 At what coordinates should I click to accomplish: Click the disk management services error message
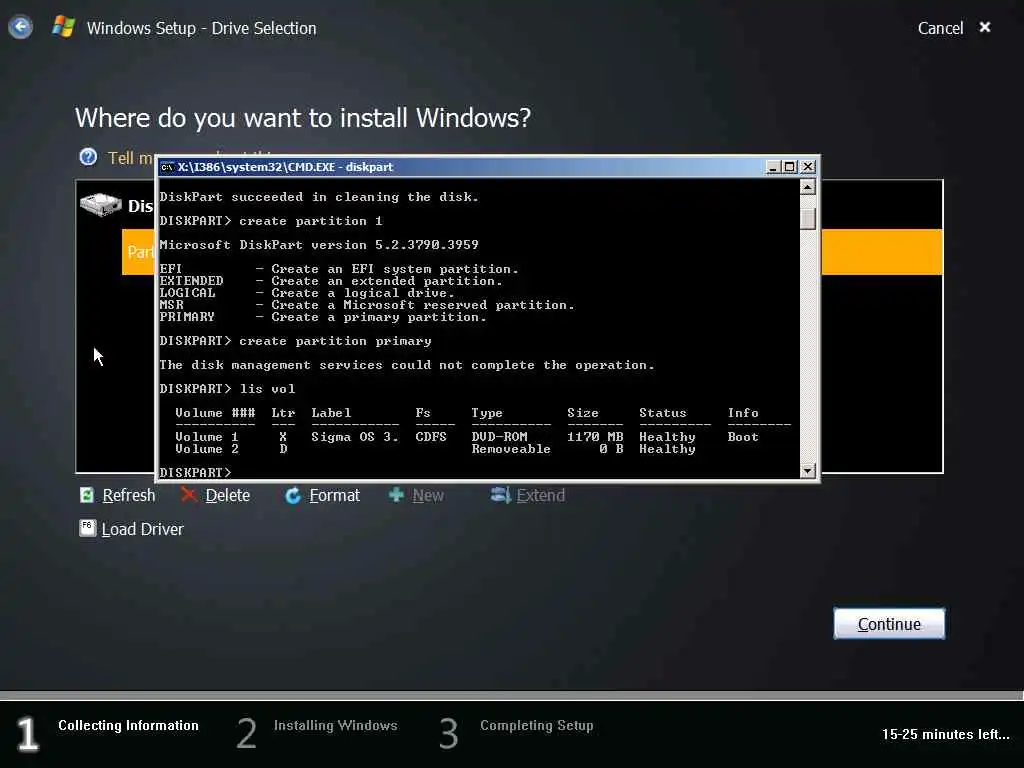tap(407, 365)
